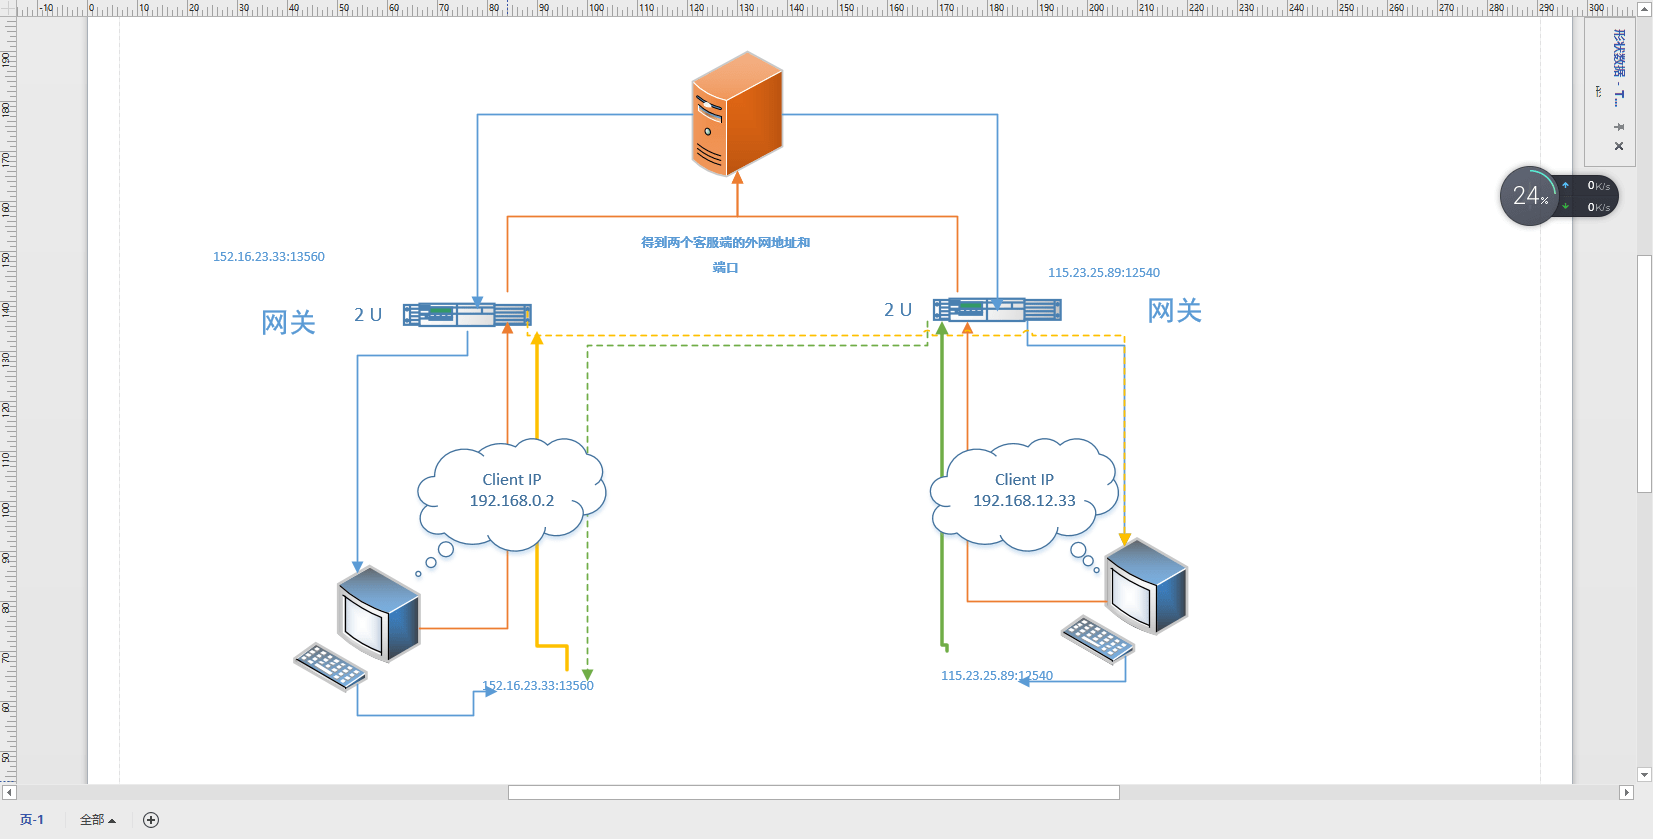Image resolution: width=1653 pixels, height=839 pixels.
Task: Select upper 152.16.23.33:13560 address label
Action: tap(269, 257)
